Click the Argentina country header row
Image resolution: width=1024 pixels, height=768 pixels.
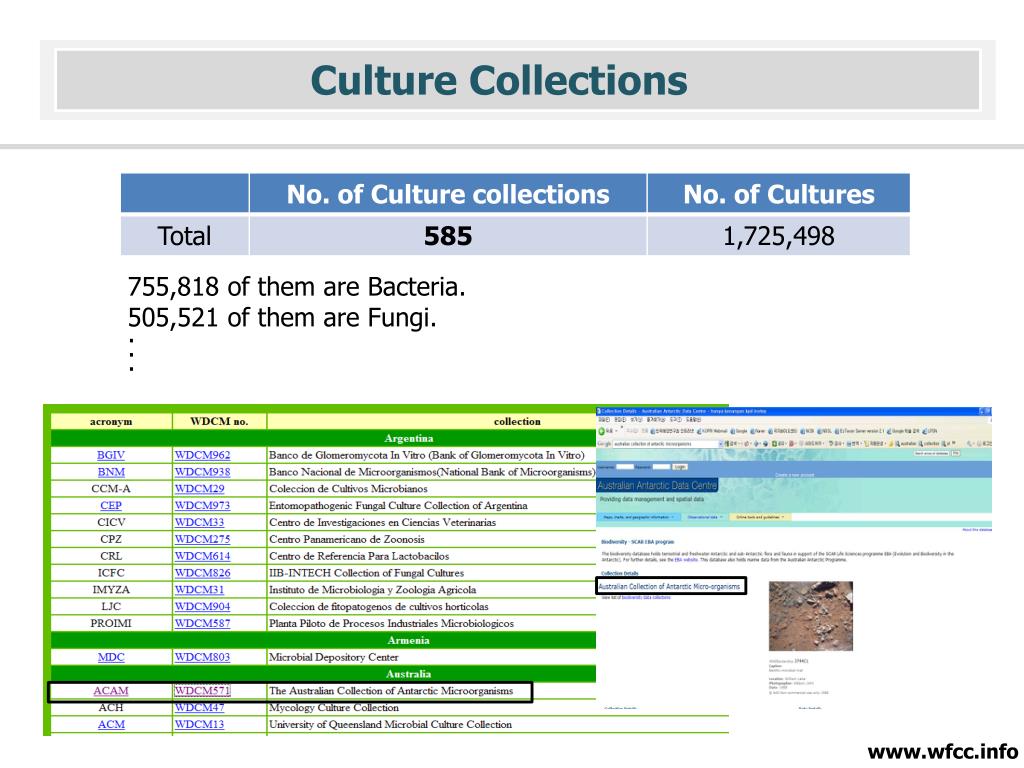click(323, 438)
